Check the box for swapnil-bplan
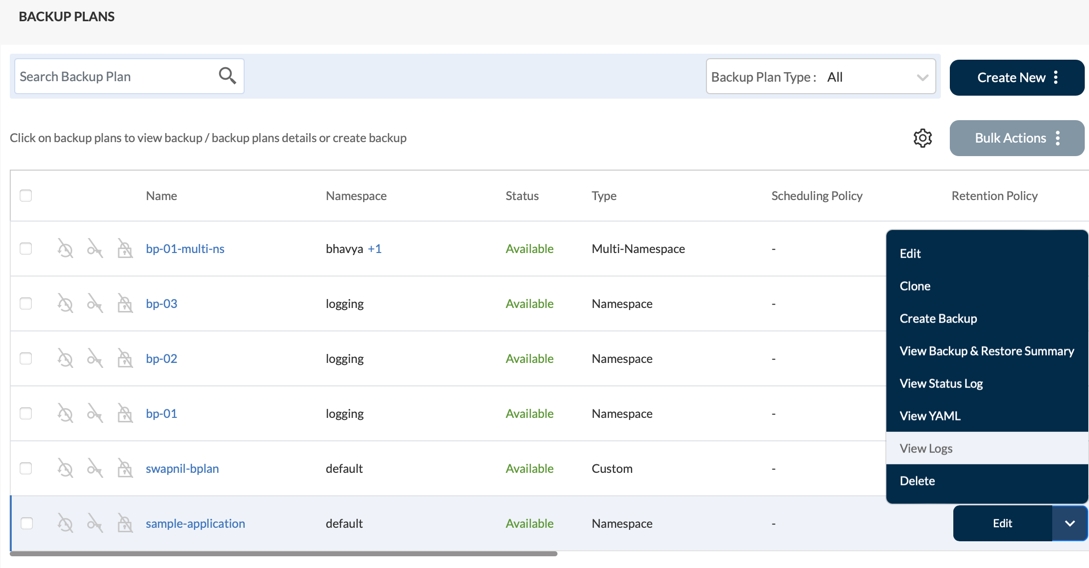Screen dimensions: 1089x568 (26, 469)
